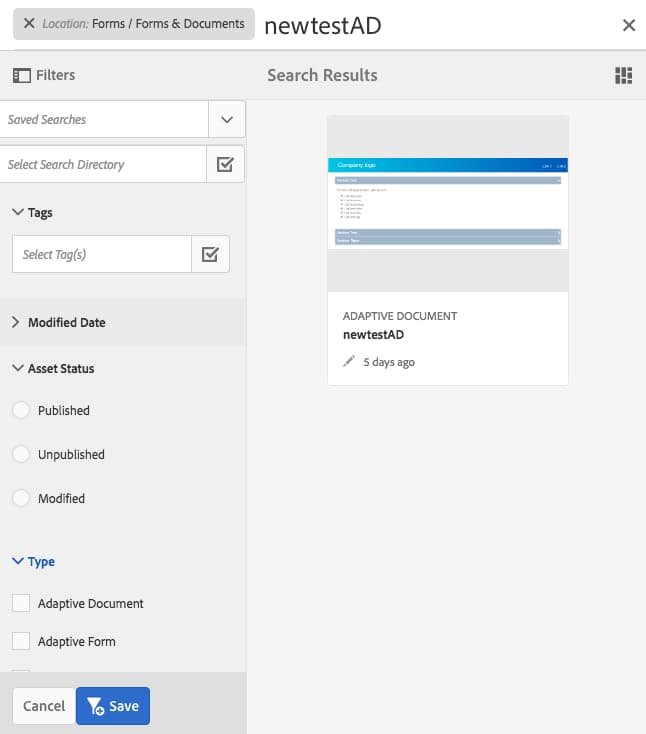
Task: Toggle the Filters rail icon
Action: pyautogui.click(x=20, y=75)
